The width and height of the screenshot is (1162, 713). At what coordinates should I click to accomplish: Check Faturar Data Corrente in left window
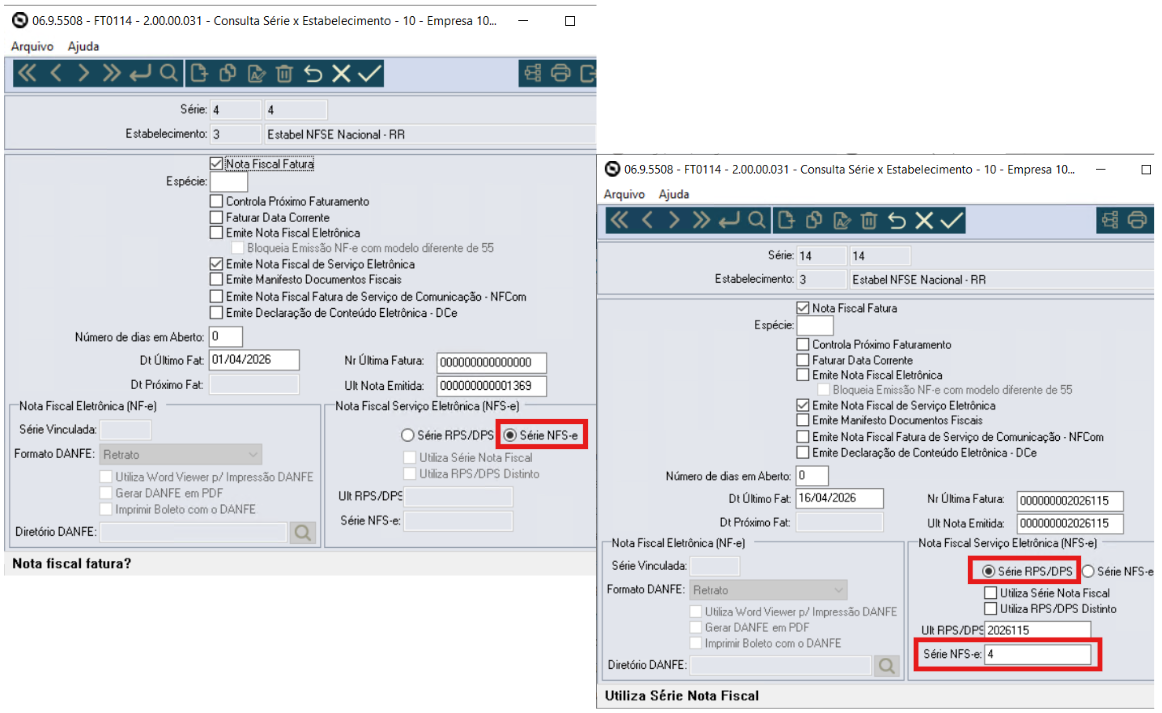coord(216,217)
